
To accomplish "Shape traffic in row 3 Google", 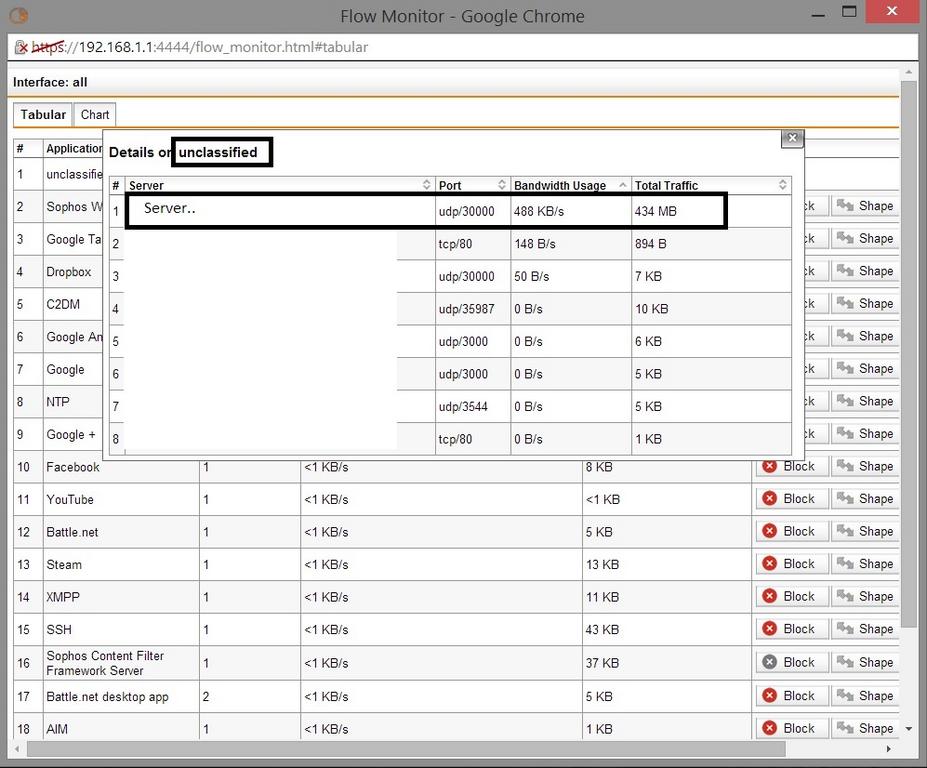I will [x=865, y=239].
